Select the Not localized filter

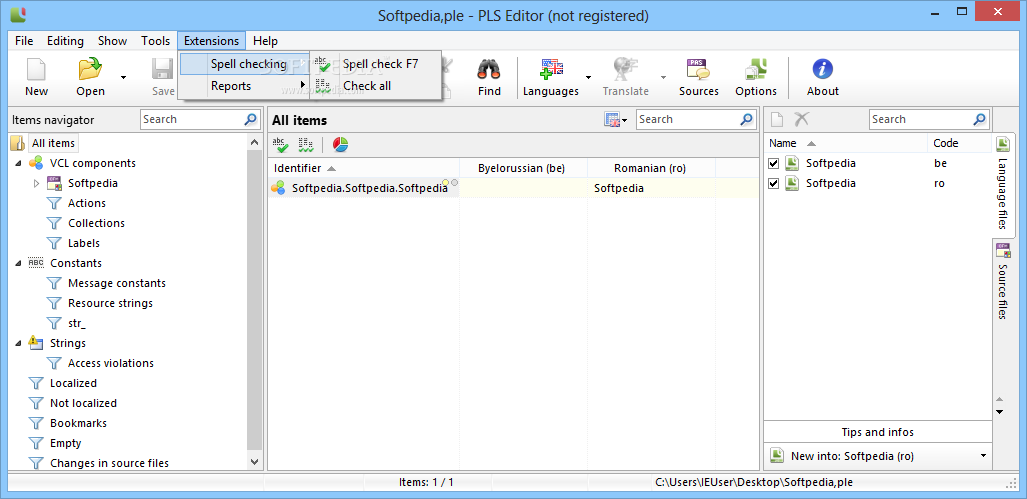[x=83, y=403]
